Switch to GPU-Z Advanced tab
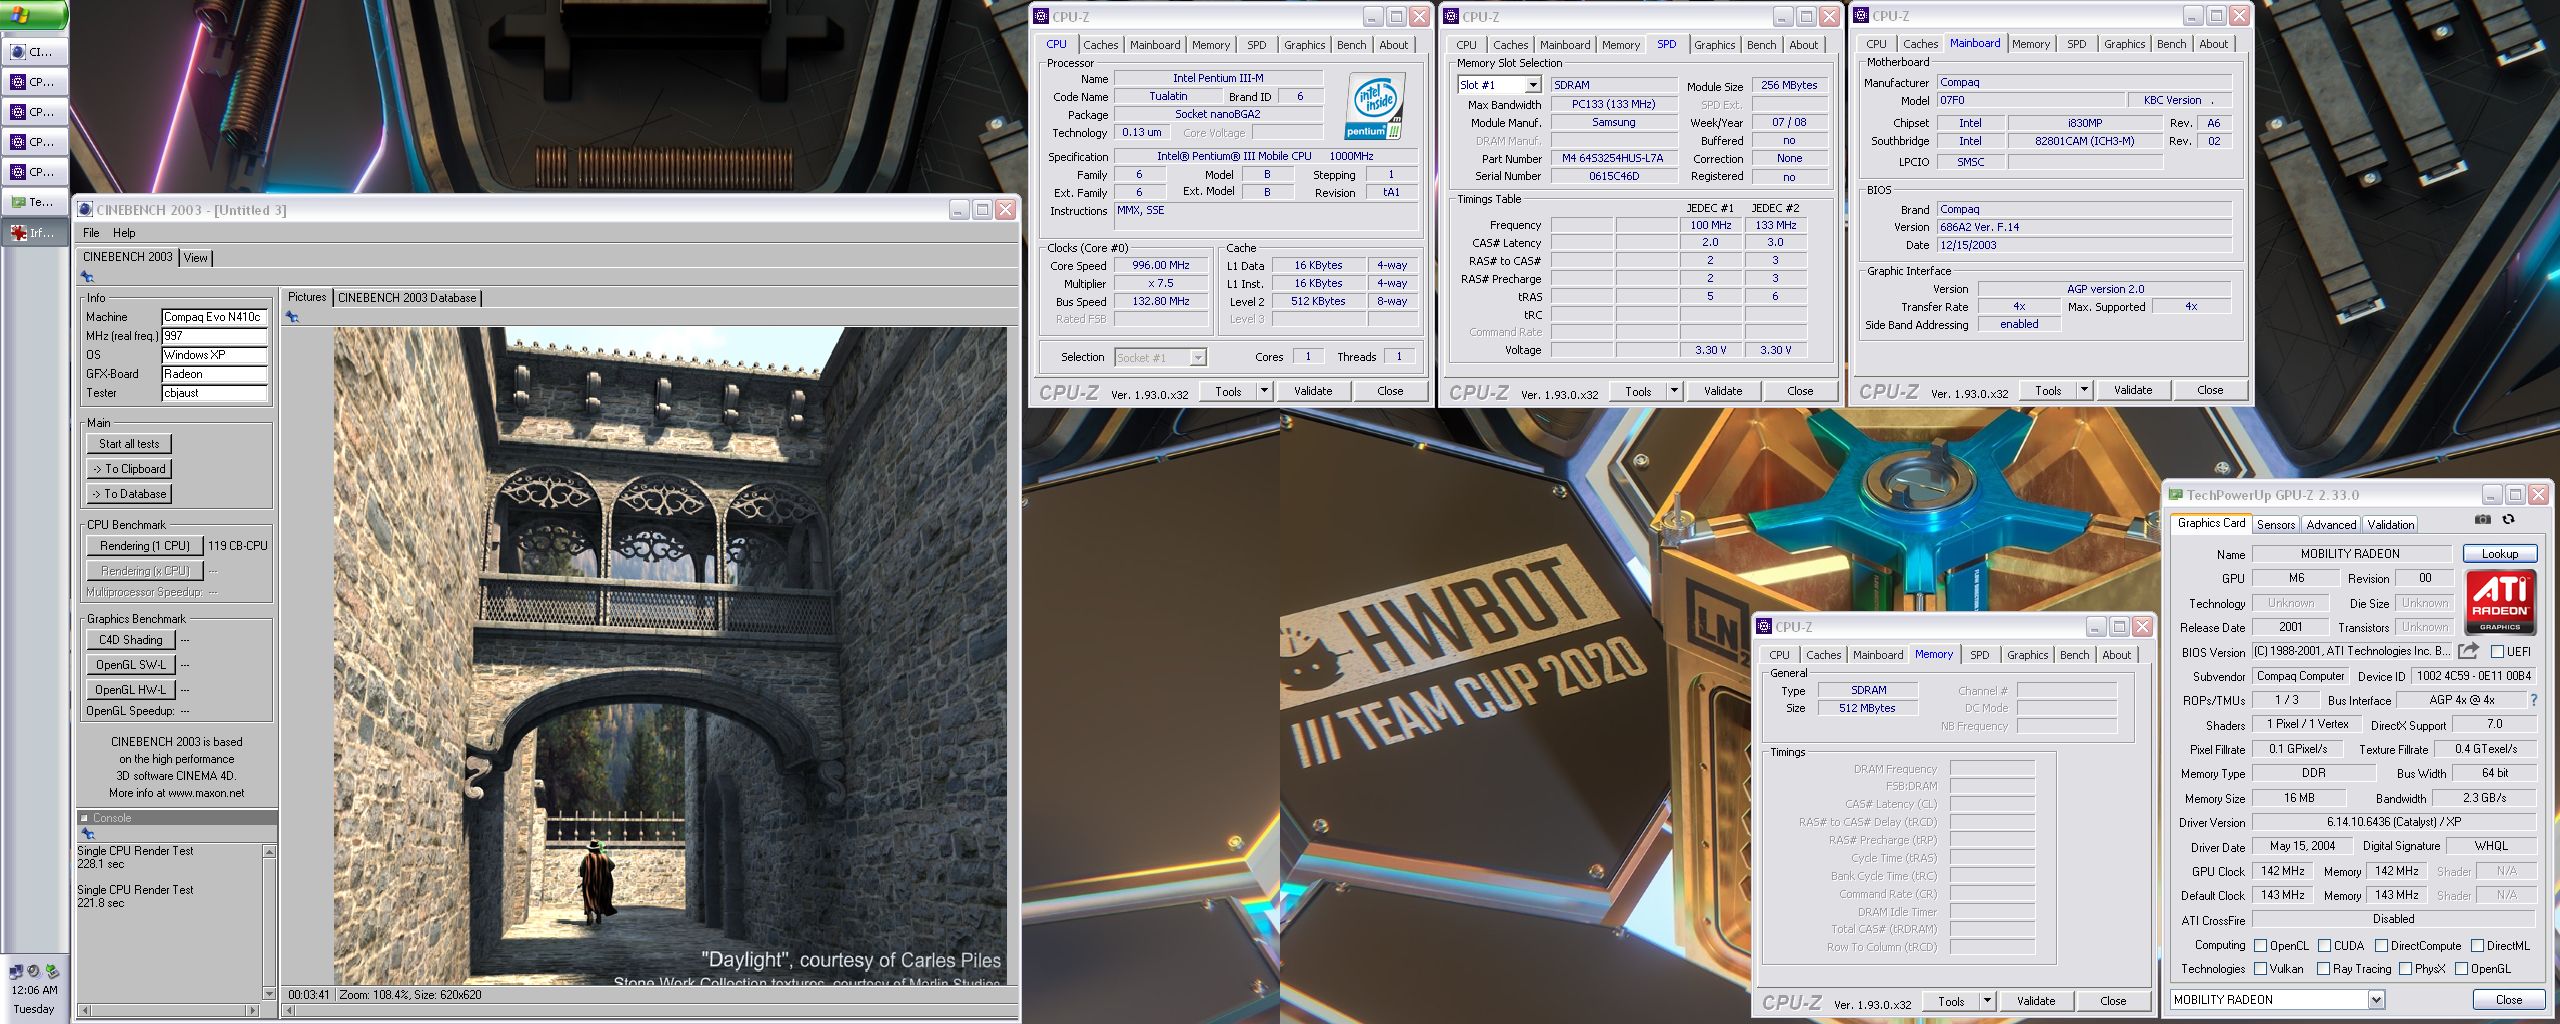The width and height of the screenshot is (2560, 1024). pyautogui.click(x=2331, y=525)
